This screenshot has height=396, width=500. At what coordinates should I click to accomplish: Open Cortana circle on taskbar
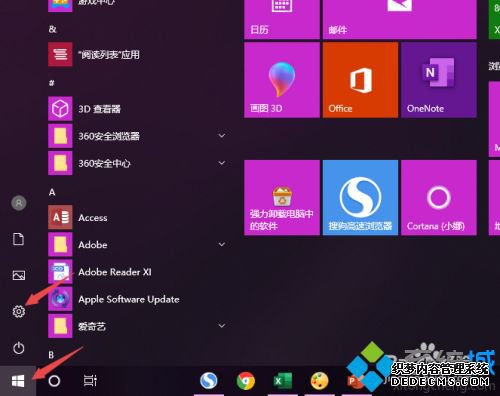tap(54, 381)
